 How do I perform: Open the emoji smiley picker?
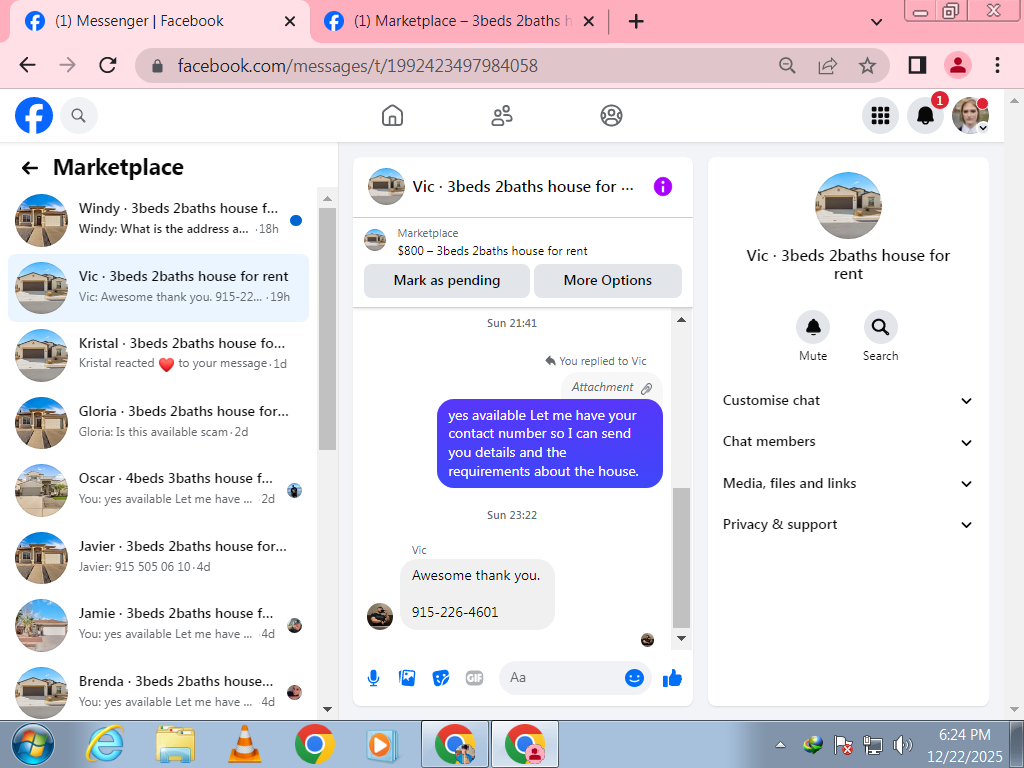pyautogui.click(x=634, y=678)
